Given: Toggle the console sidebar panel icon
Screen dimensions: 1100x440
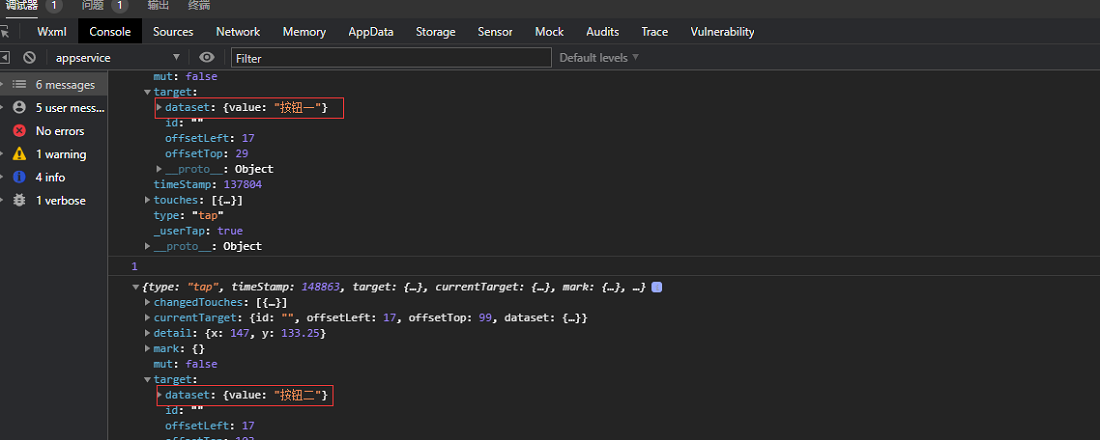Looking at the screenshot, I should [x=4, y=58].
